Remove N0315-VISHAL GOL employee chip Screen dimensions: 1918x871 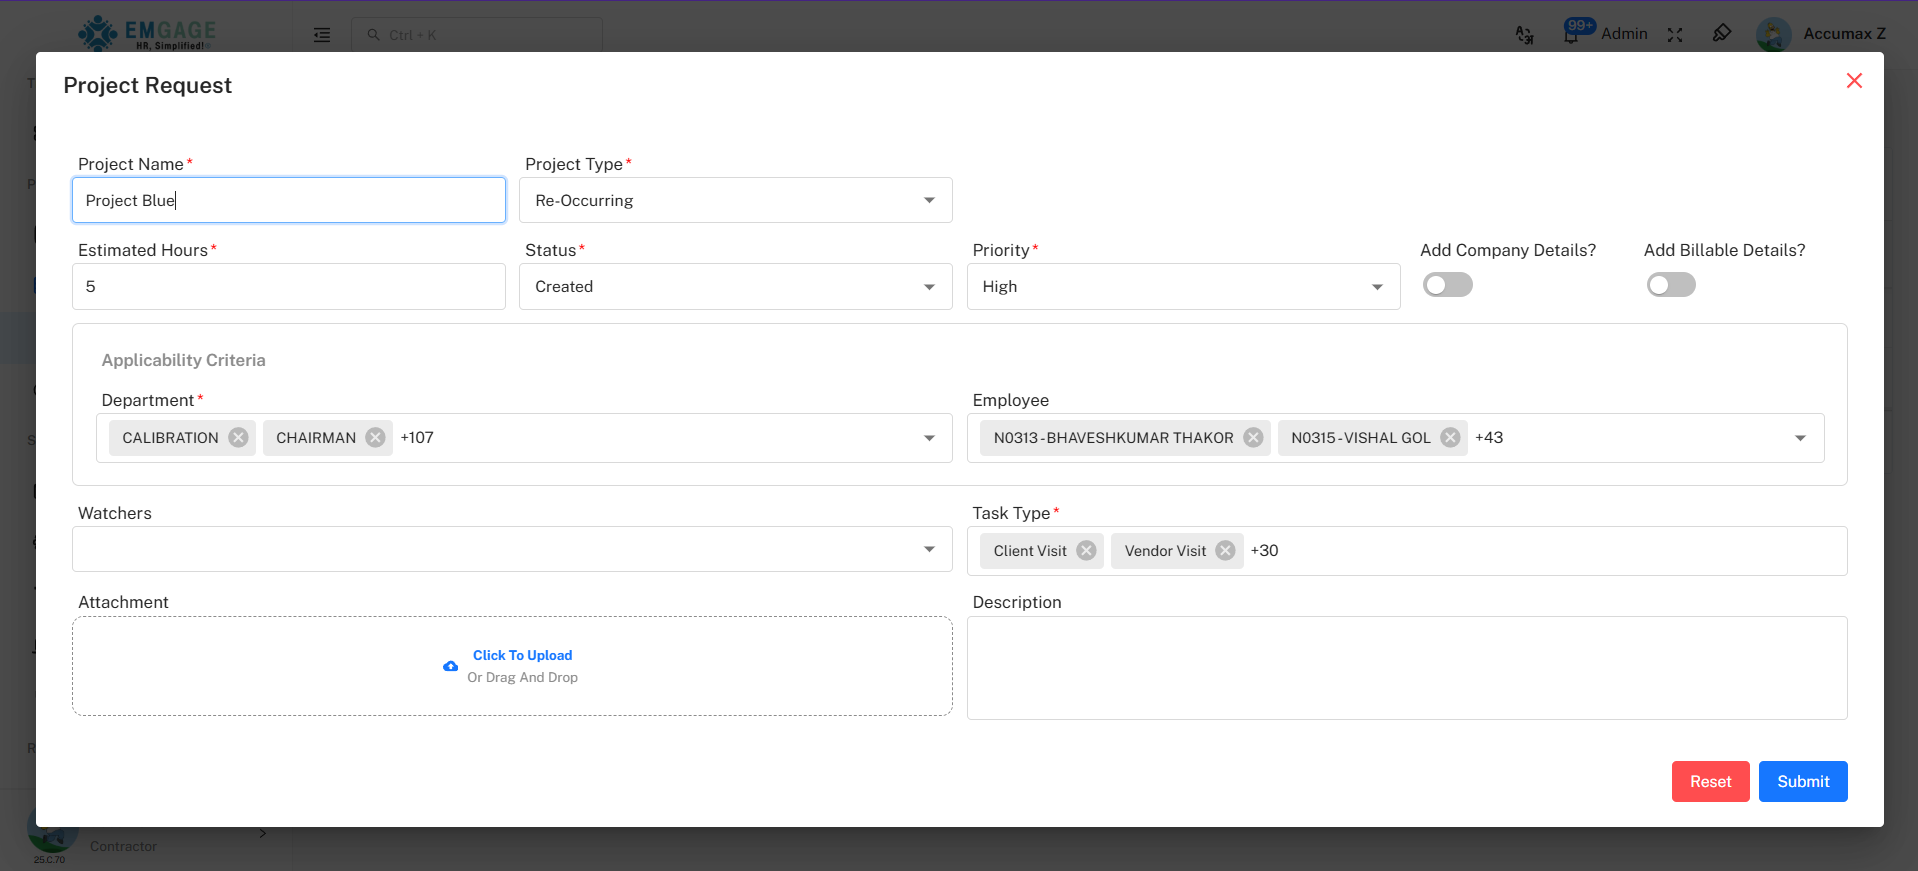pyautogui.click(x=1450, y=438)
